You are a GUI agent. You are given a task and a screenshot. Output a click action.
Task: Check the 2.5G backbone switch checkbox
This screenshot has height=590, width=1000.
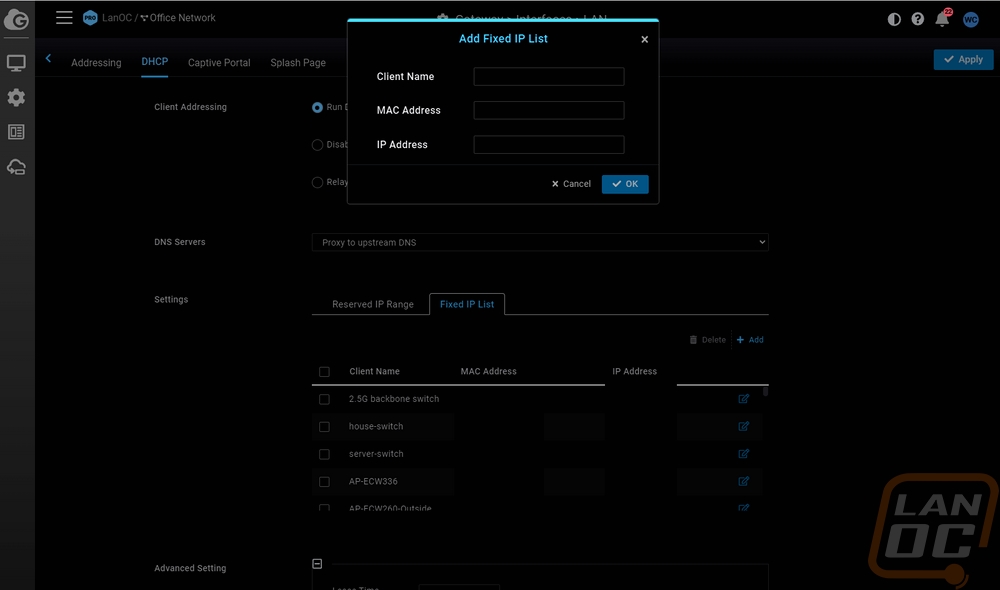tap(324, 399)
